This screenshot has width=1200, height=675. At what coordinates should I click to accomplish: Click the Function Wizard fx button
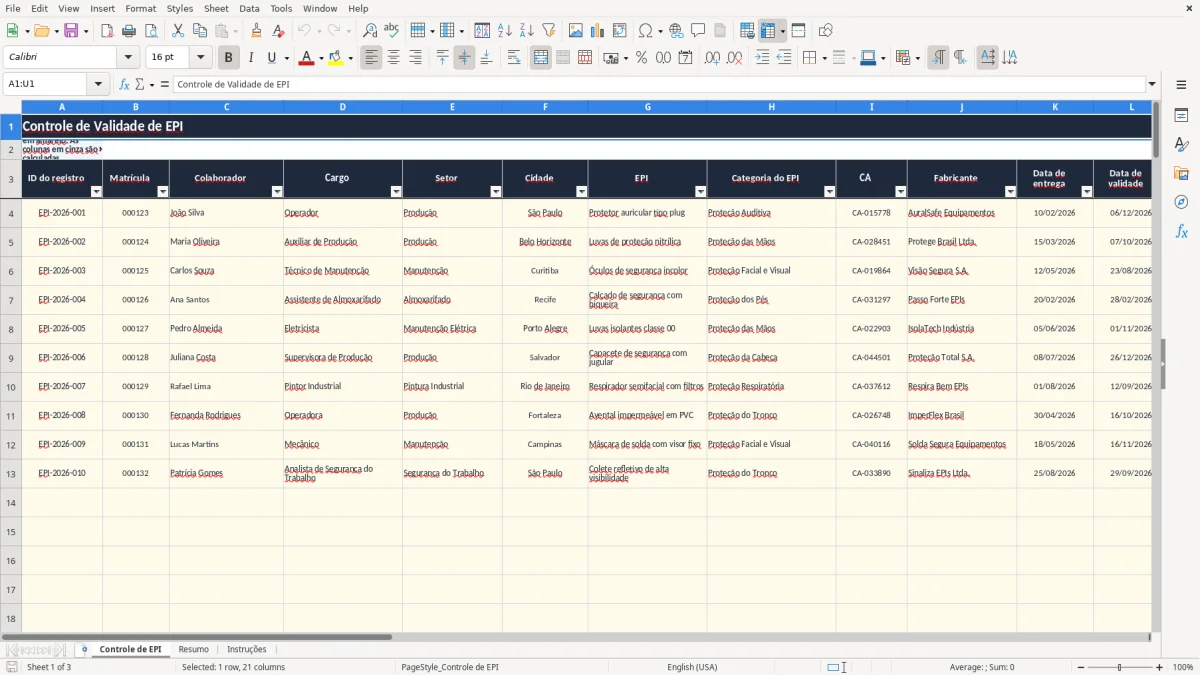124,84
